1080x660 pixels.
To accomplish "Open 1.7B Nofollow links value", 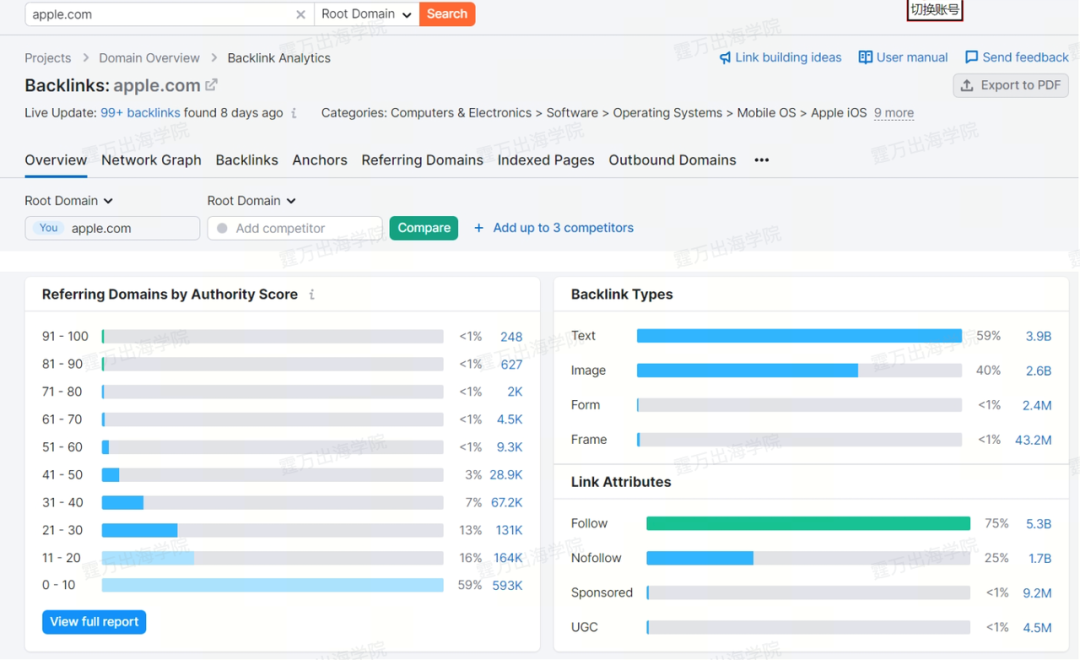I will click(x=1039, y=558).
